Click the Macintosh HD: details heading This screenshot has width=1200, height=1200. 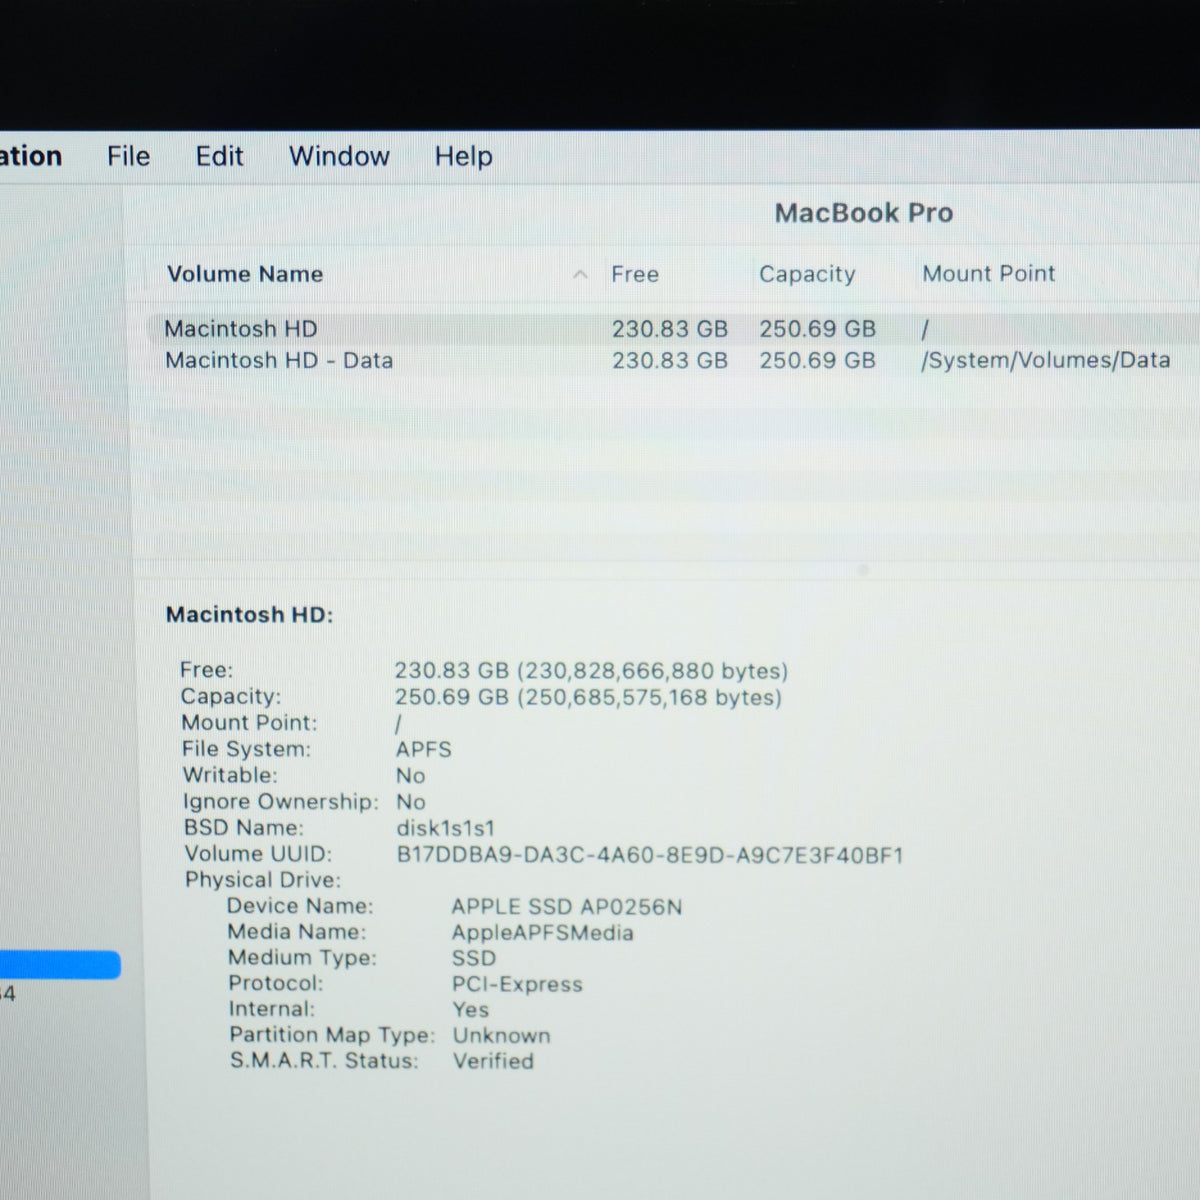250,615
